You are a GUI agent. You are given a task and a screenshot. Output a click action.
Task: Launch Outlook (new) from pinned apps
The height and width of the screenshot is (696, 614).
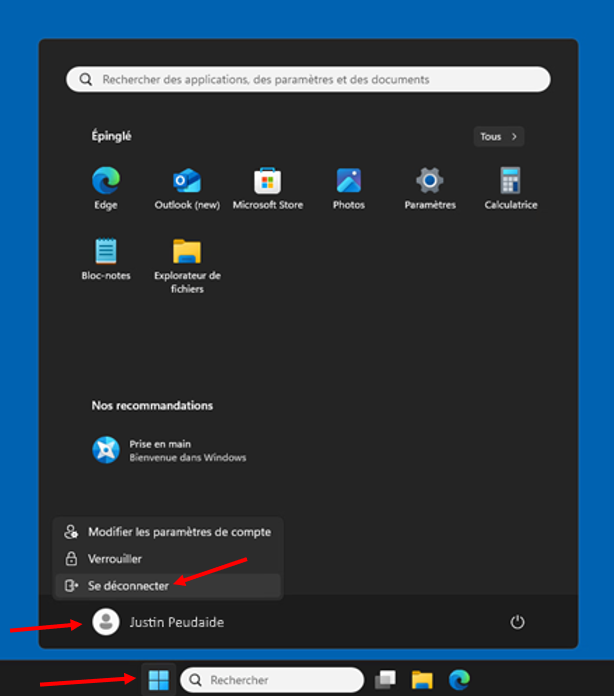(187, 188)
